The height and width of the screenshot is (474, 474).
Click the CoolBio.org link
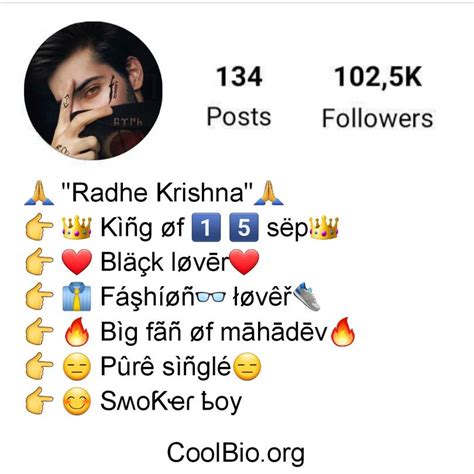235,453
